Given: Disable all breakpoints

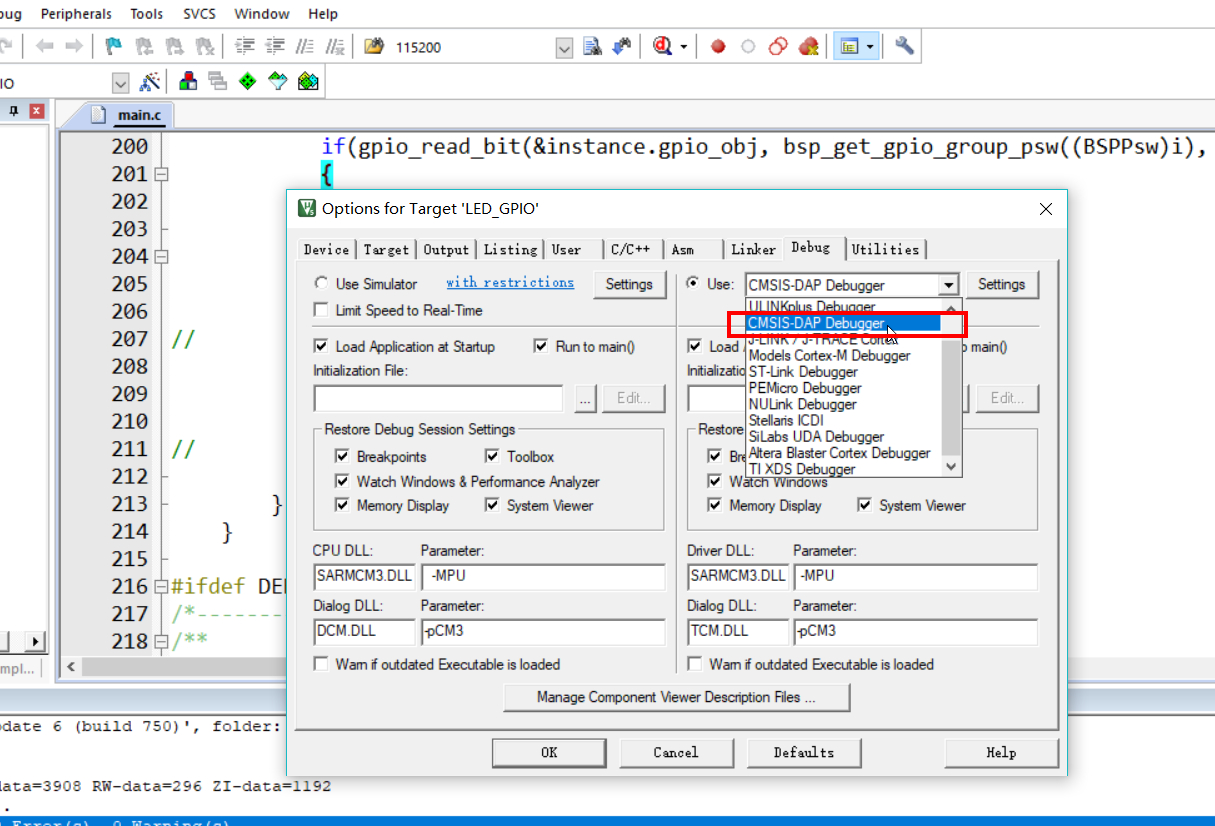Looking at the screenshot, I should point(778,47).
